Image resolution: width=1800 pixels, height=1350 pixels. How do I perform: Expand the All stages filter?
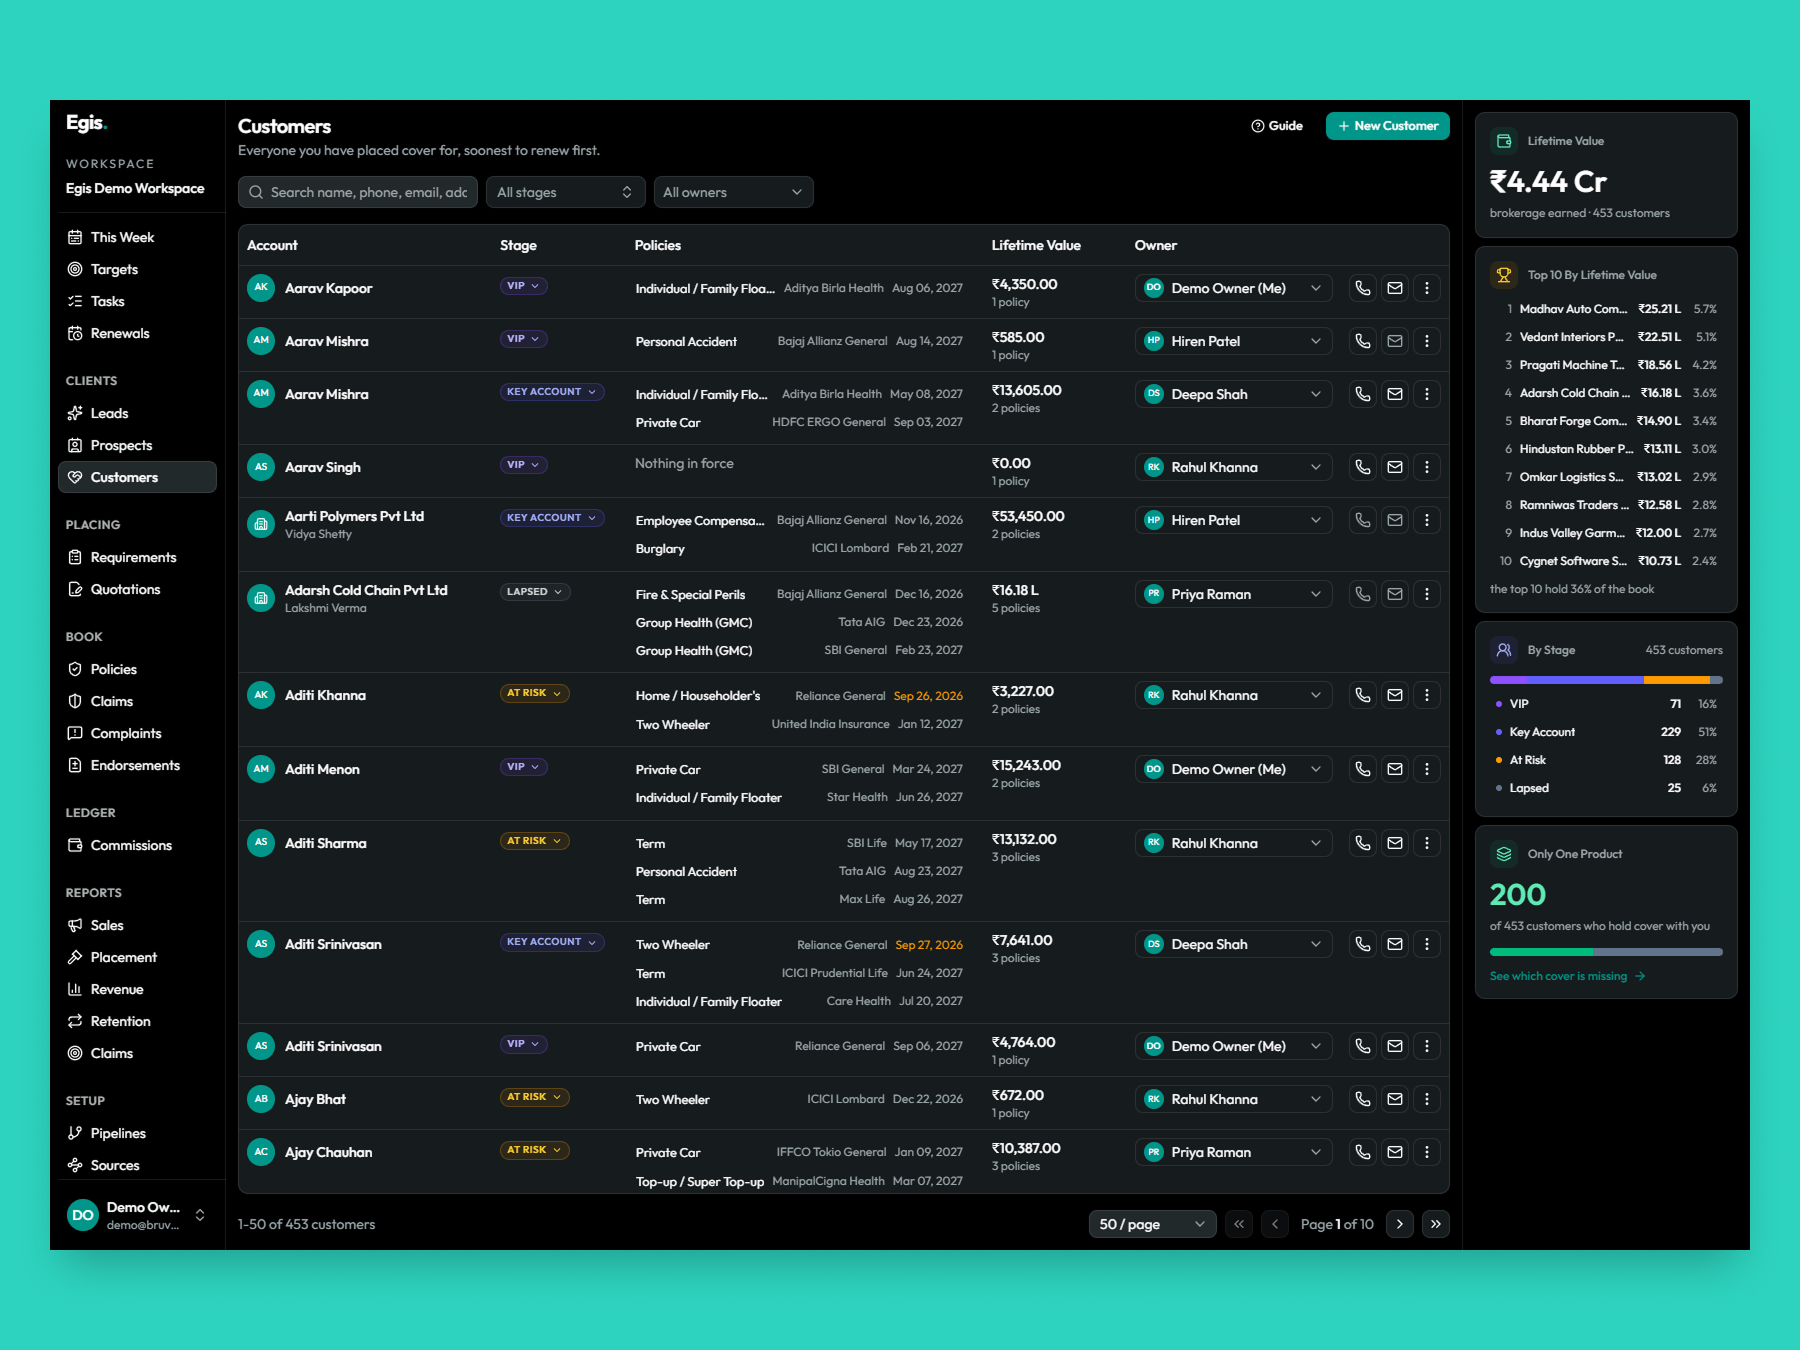(x=565, y=192)
